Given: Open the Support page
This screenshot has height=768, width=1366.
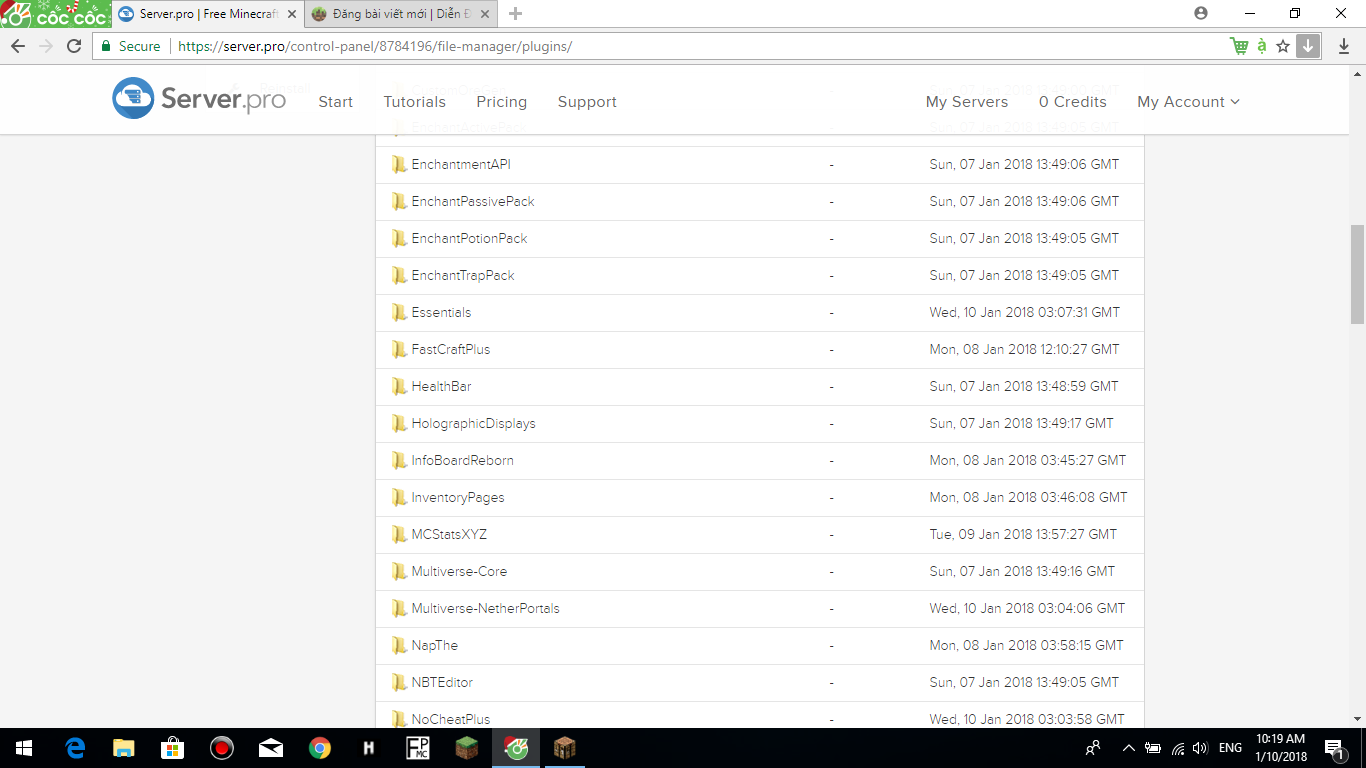Looking at the screenshot, I should point(587,102).
